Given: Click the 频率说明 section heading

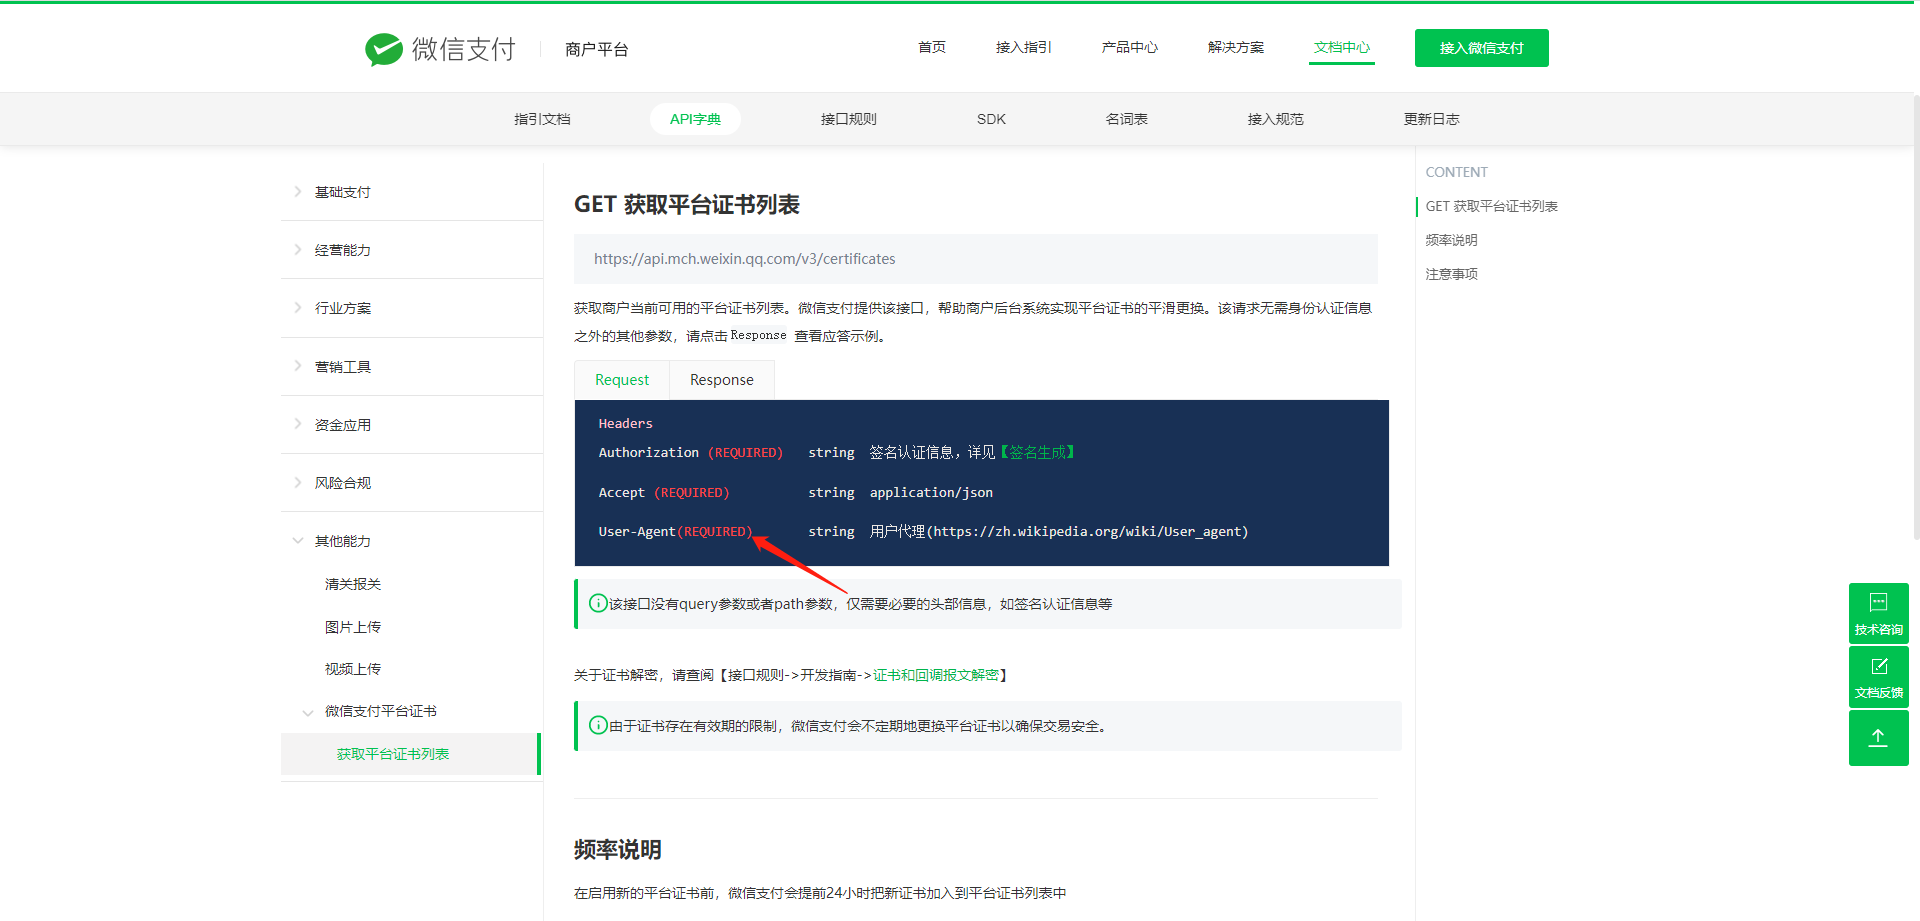Looking at the screenshot, I should click(x=618, y=850).
